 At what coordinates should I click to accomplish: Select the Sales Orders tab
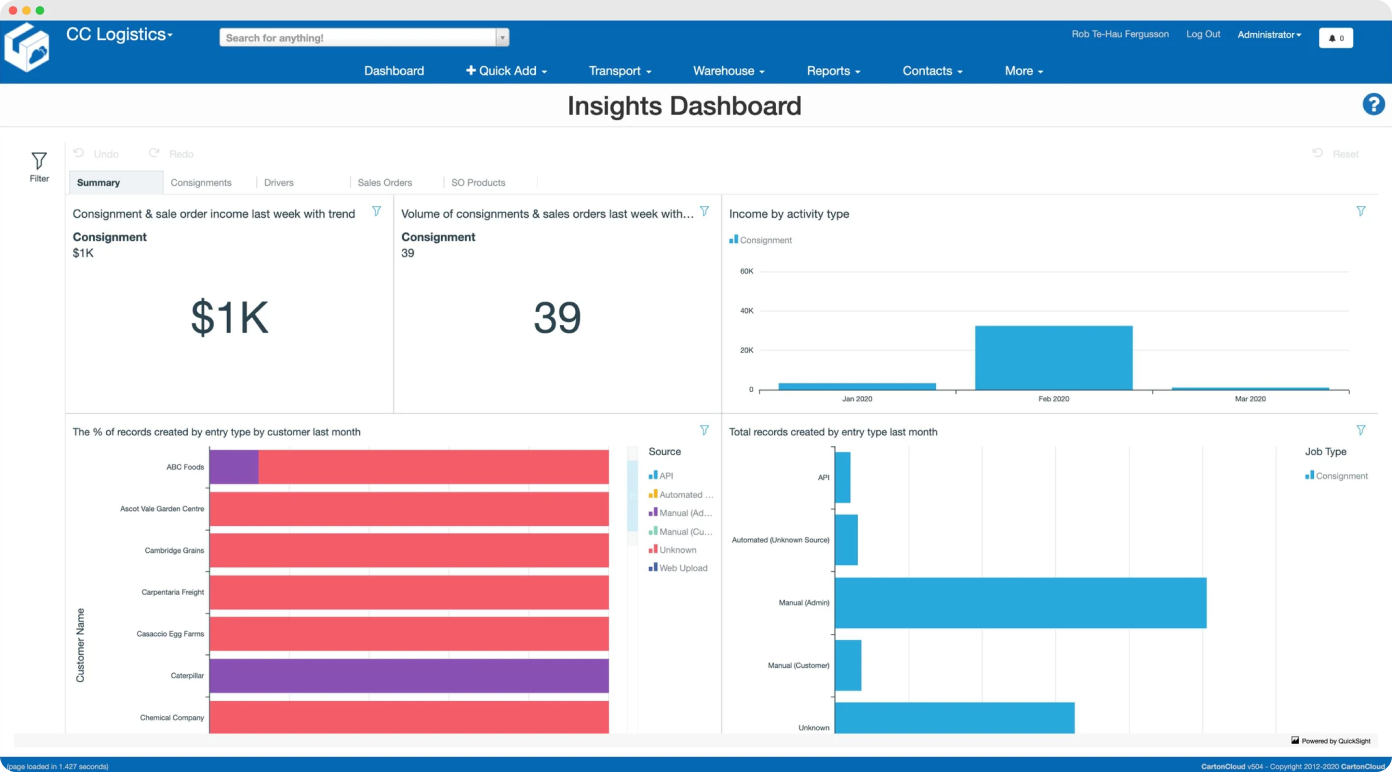click(x=384, y=182)
